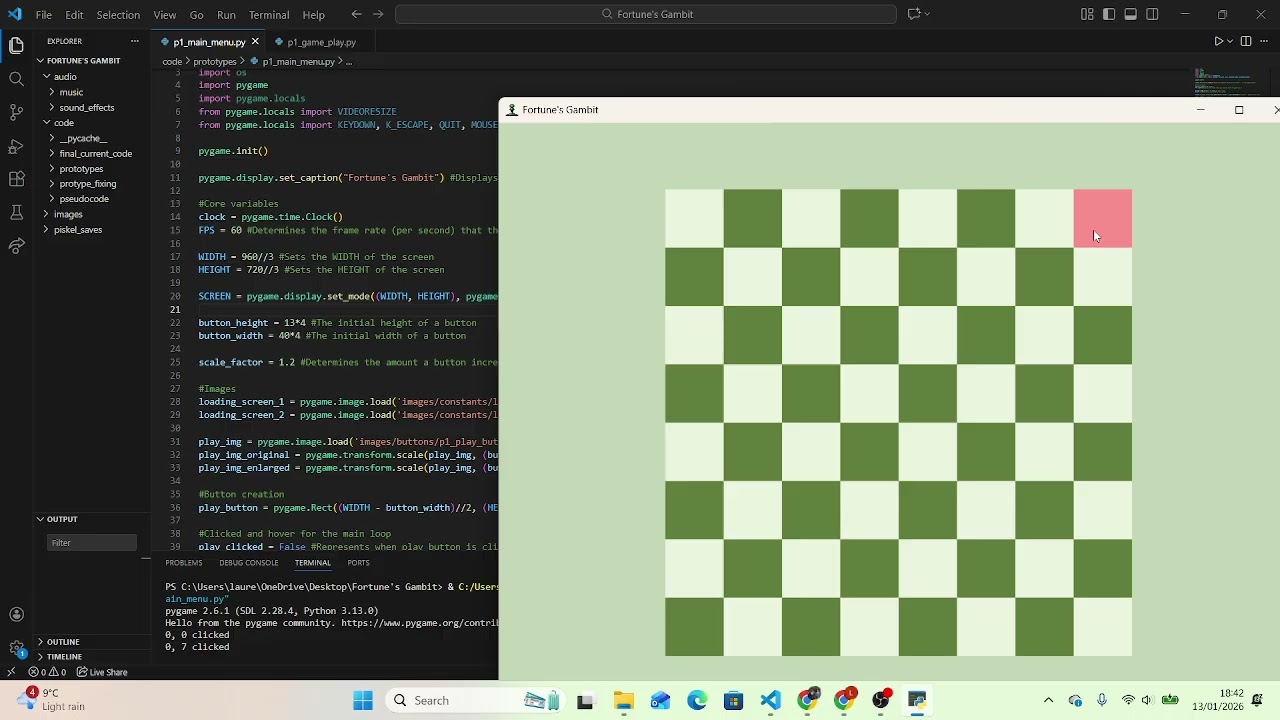The height and width of the screenshot is (720, 1280).
Task: Click the Fortune's Gambit command center search
Action: 646,14
